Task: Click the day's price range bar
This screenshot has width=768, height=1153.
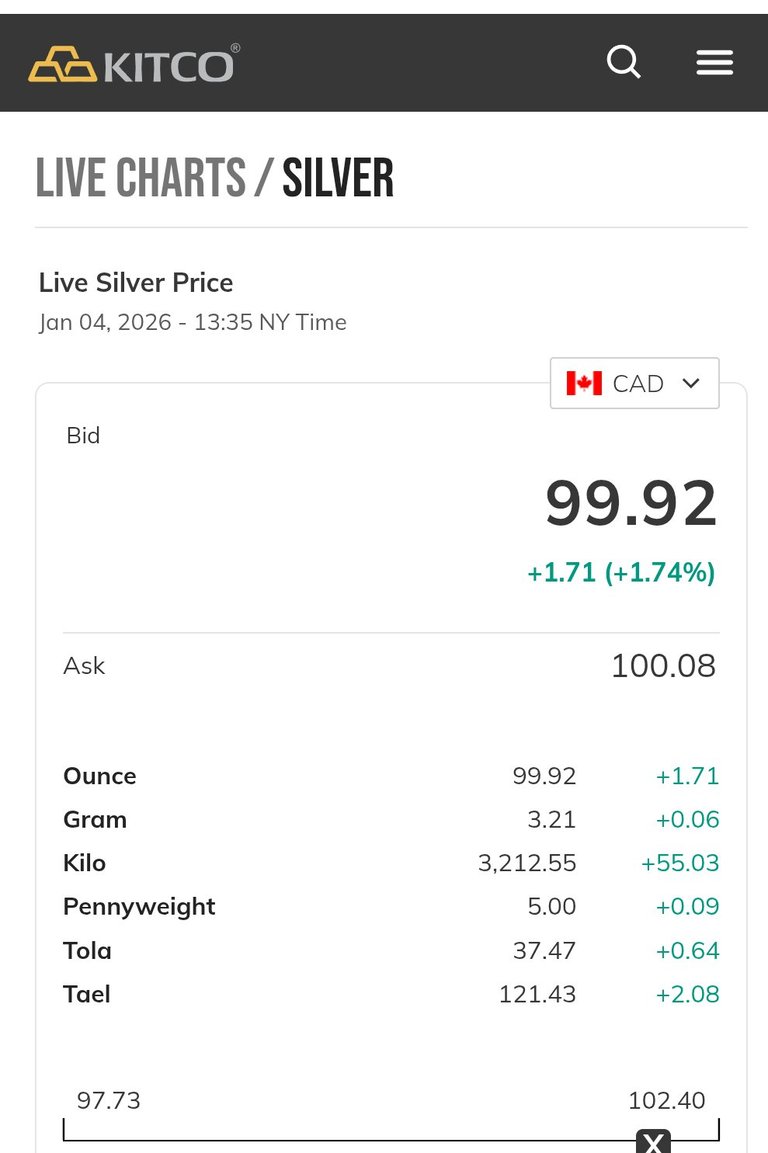Action: tap(390, 1138)
